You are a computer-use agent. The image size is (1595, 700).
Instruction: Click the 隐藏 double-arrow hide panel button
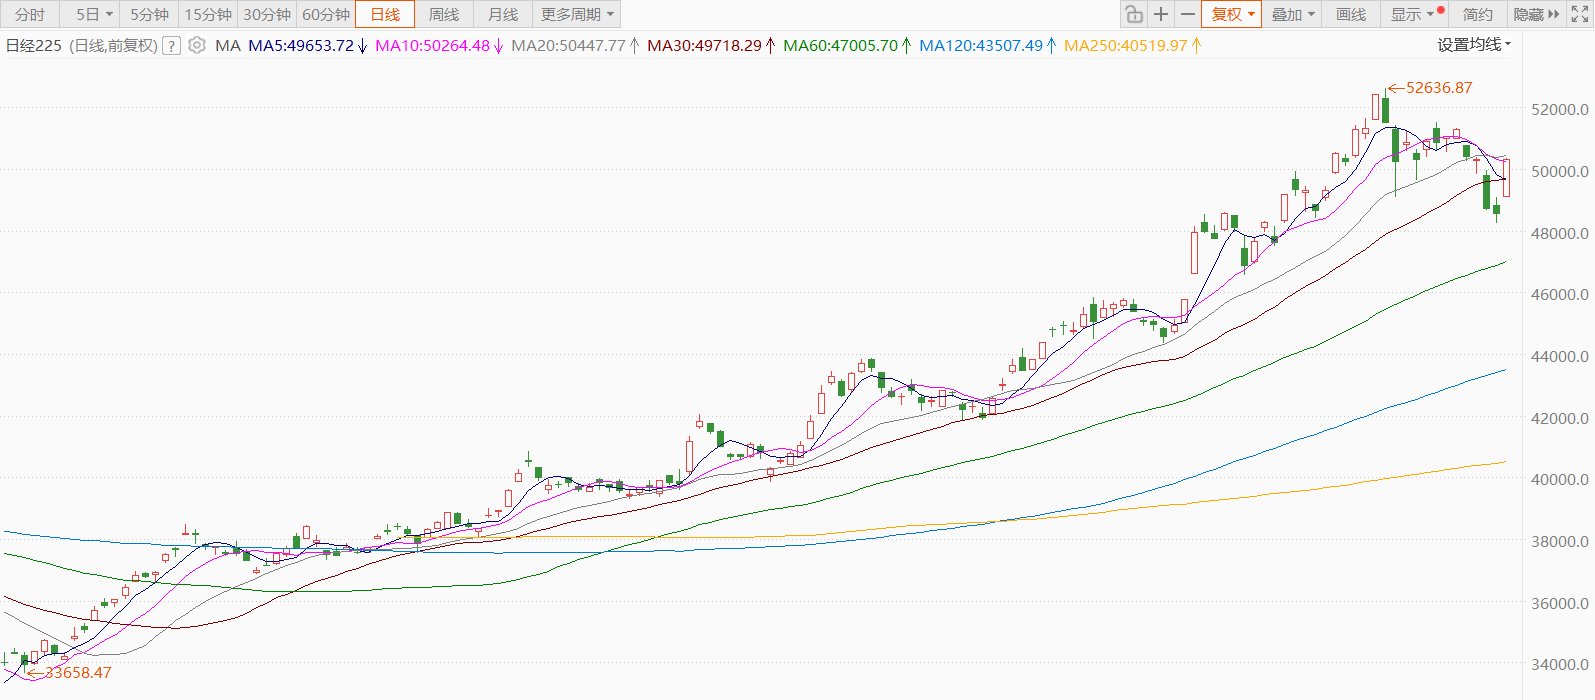point(1536,14)
